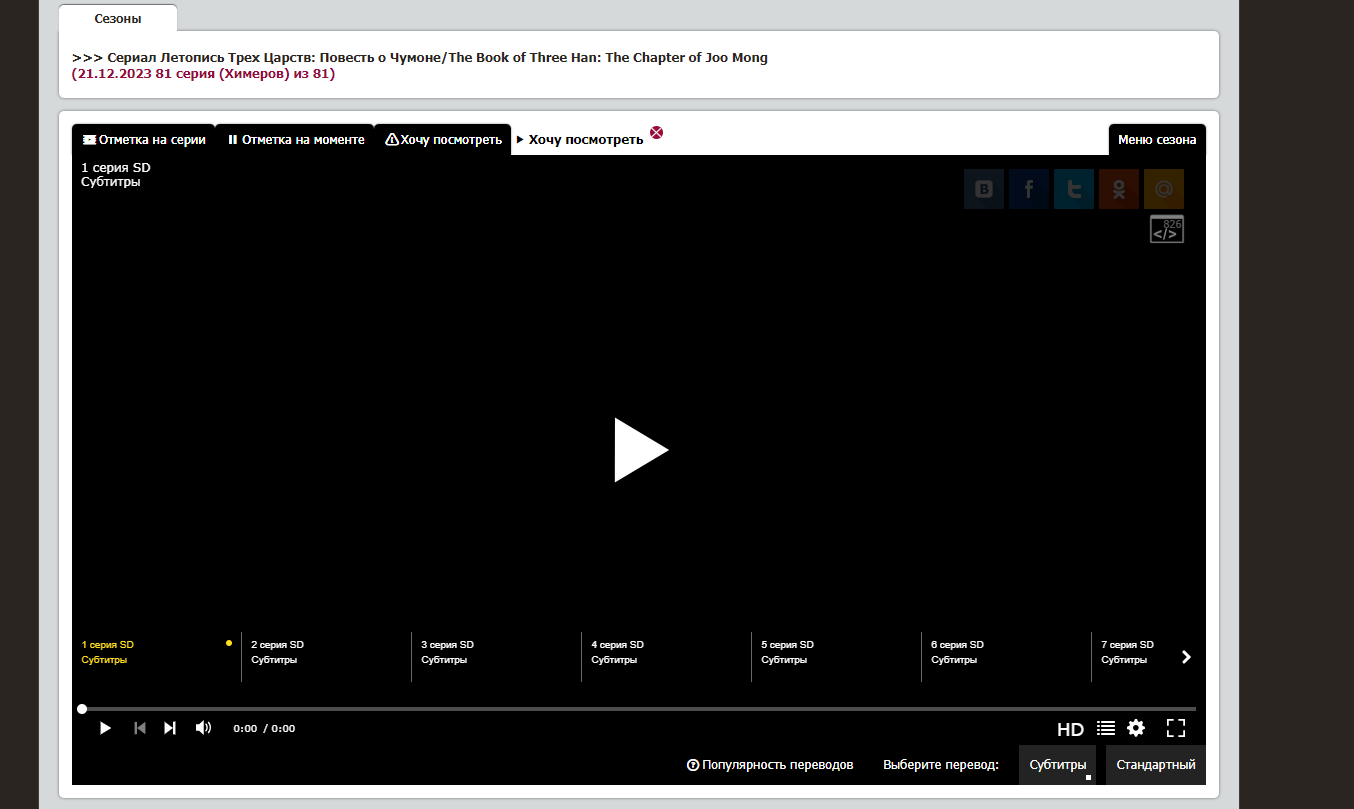Share video on VK icon
This screenshot has height=809, width=1354.
[x=983, y=189]
